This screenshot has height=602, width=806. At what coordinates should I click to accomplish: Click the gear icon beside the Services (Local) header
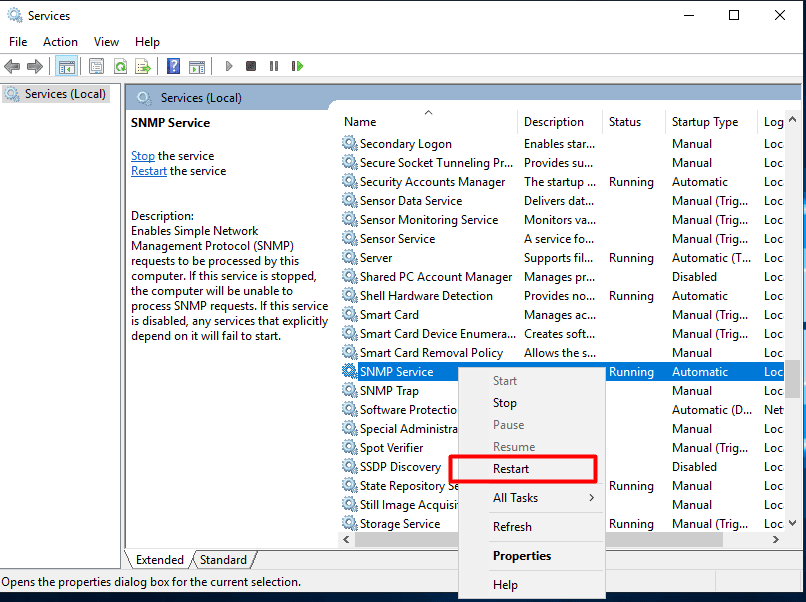144,98
